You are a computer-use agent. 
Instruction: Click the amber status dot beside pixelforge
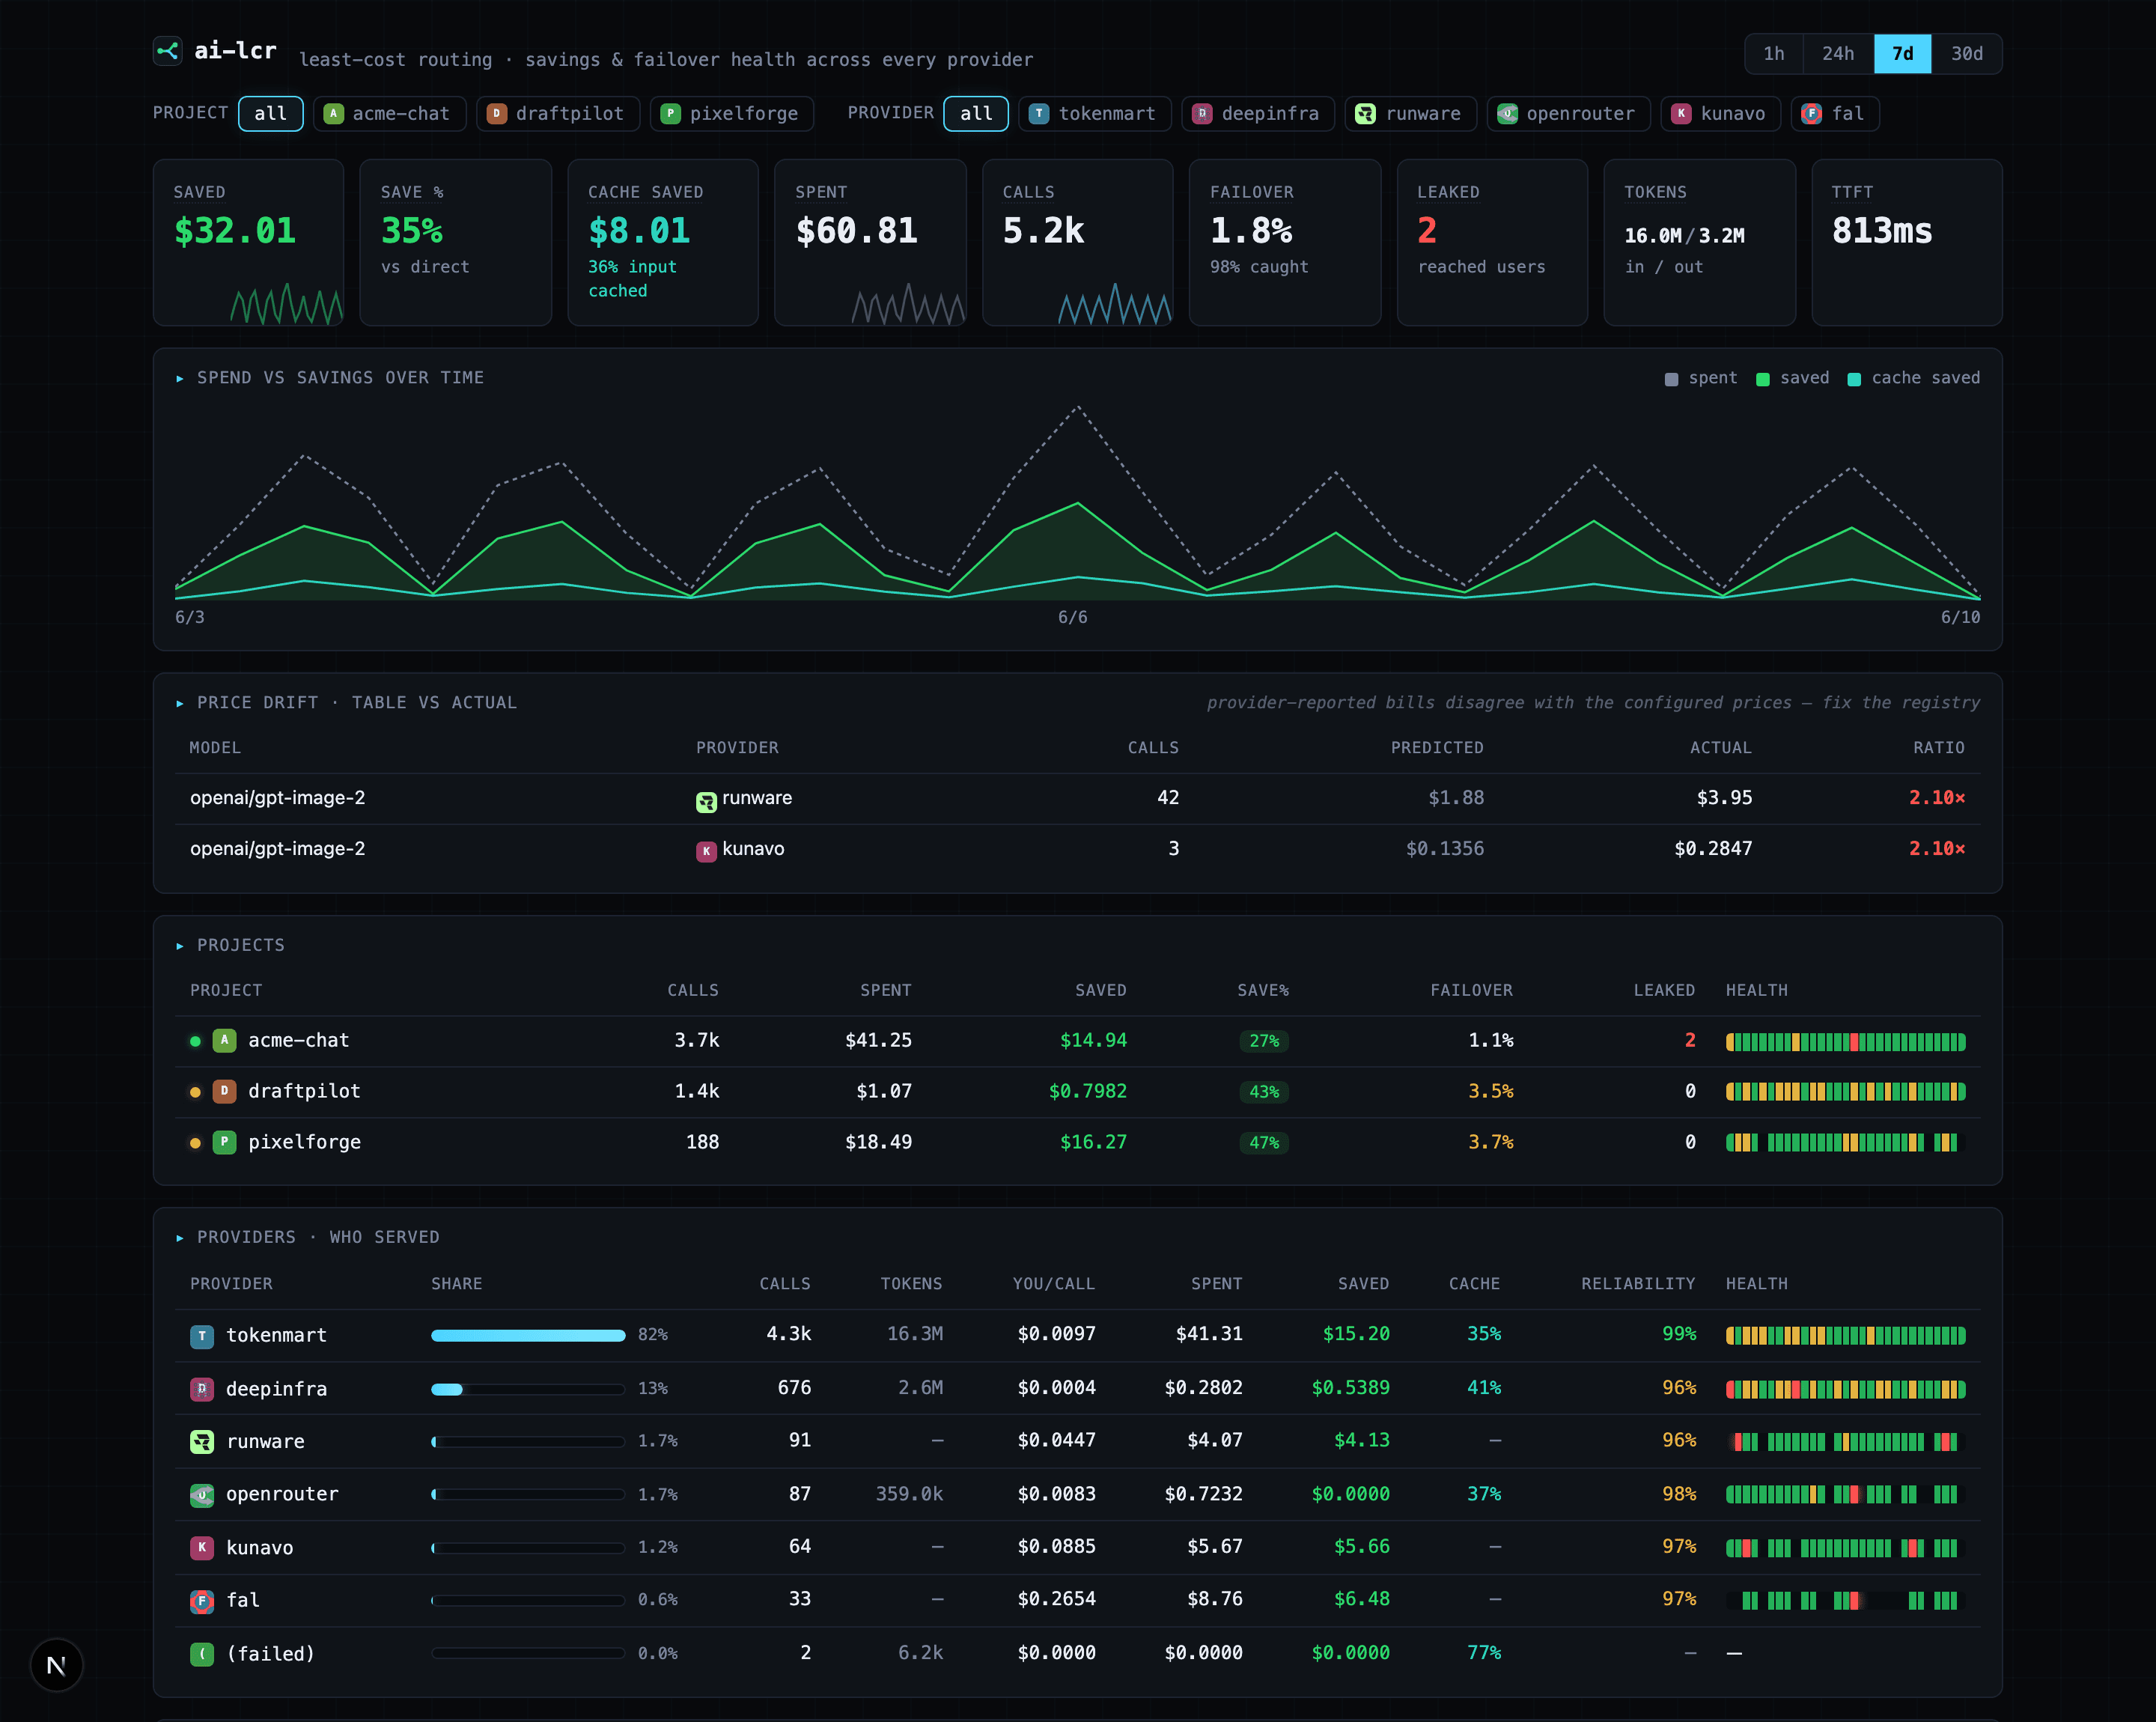coord(195,1143)
